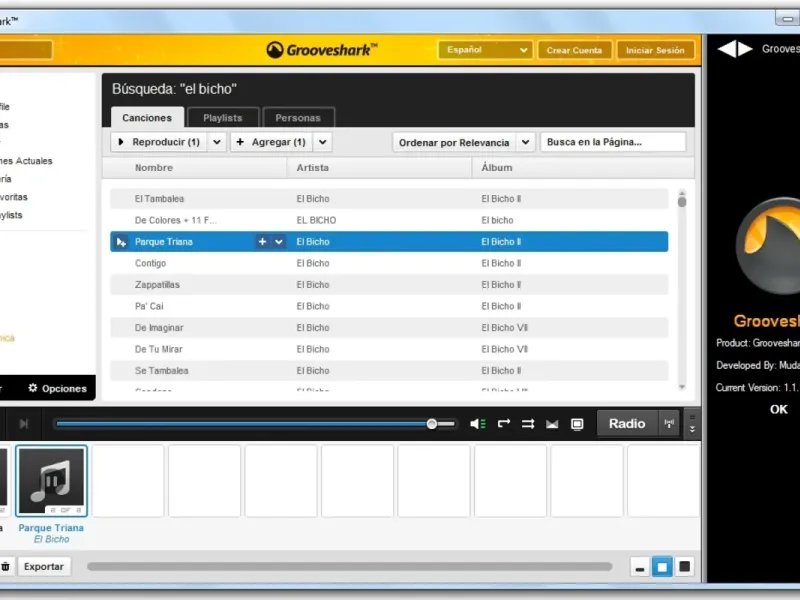Select the Zappatillas song row
This screenshot has width=800, height=600.
(x=389, y=284)
